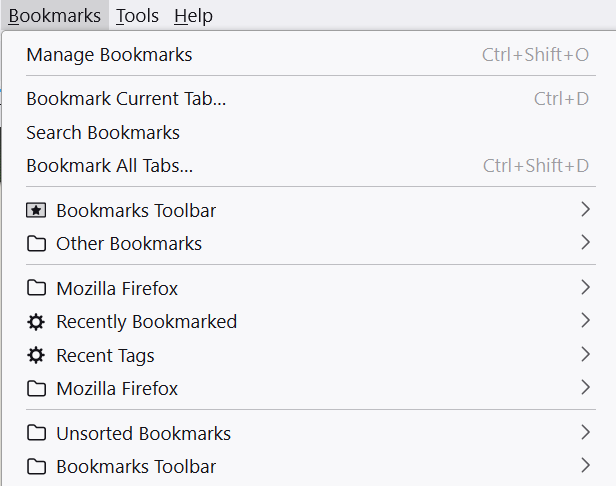Image resolution: width=616 pixels, height=486 pixels.
Task: Click the second Mozilla Firefox folder icon
Action: 36,389
